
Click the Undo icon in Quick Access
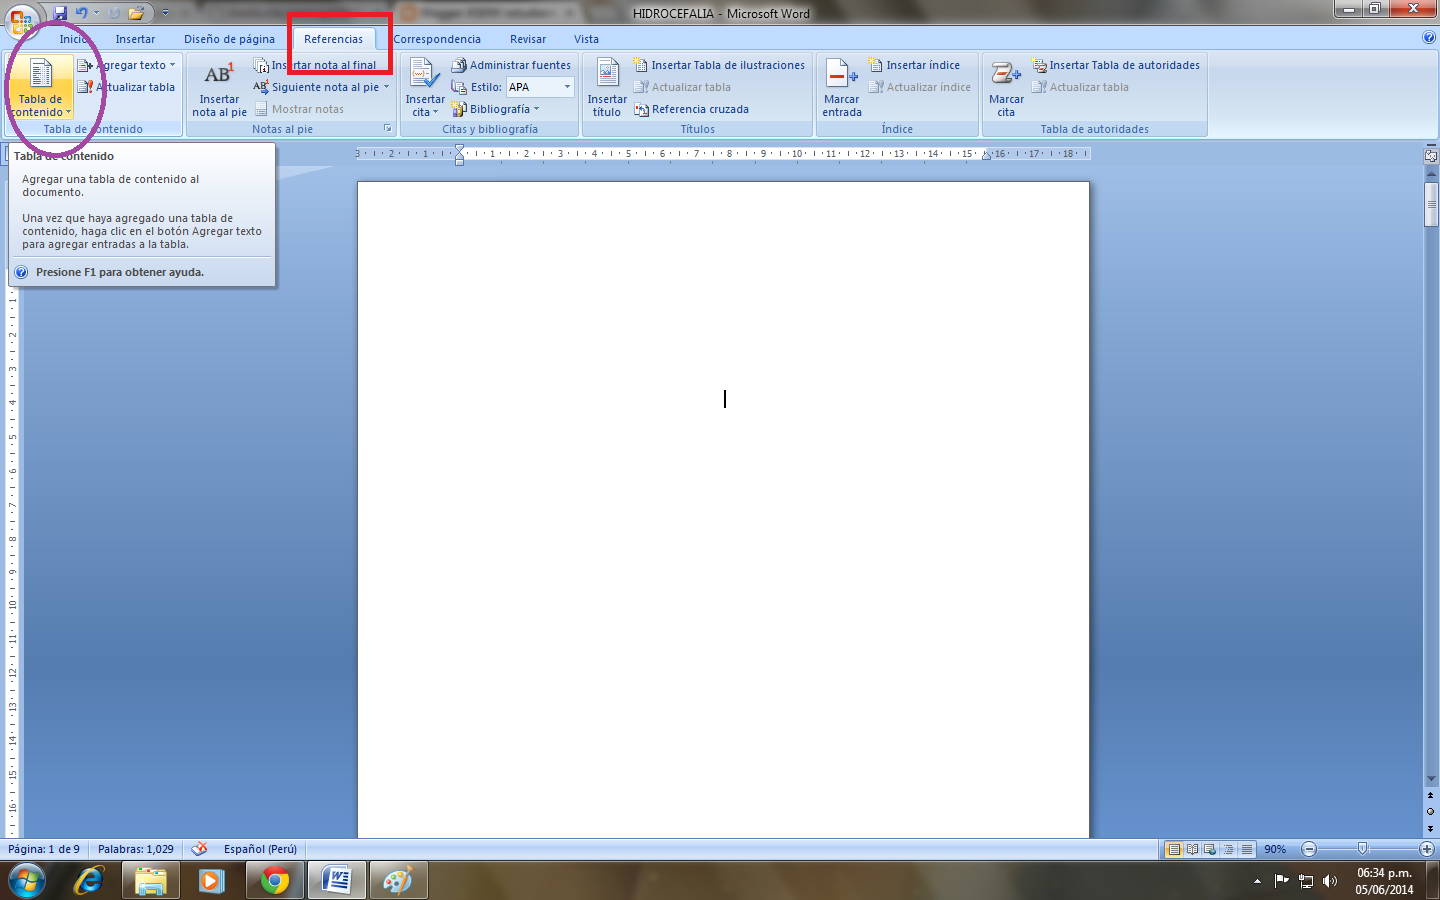tap(82, 13)
